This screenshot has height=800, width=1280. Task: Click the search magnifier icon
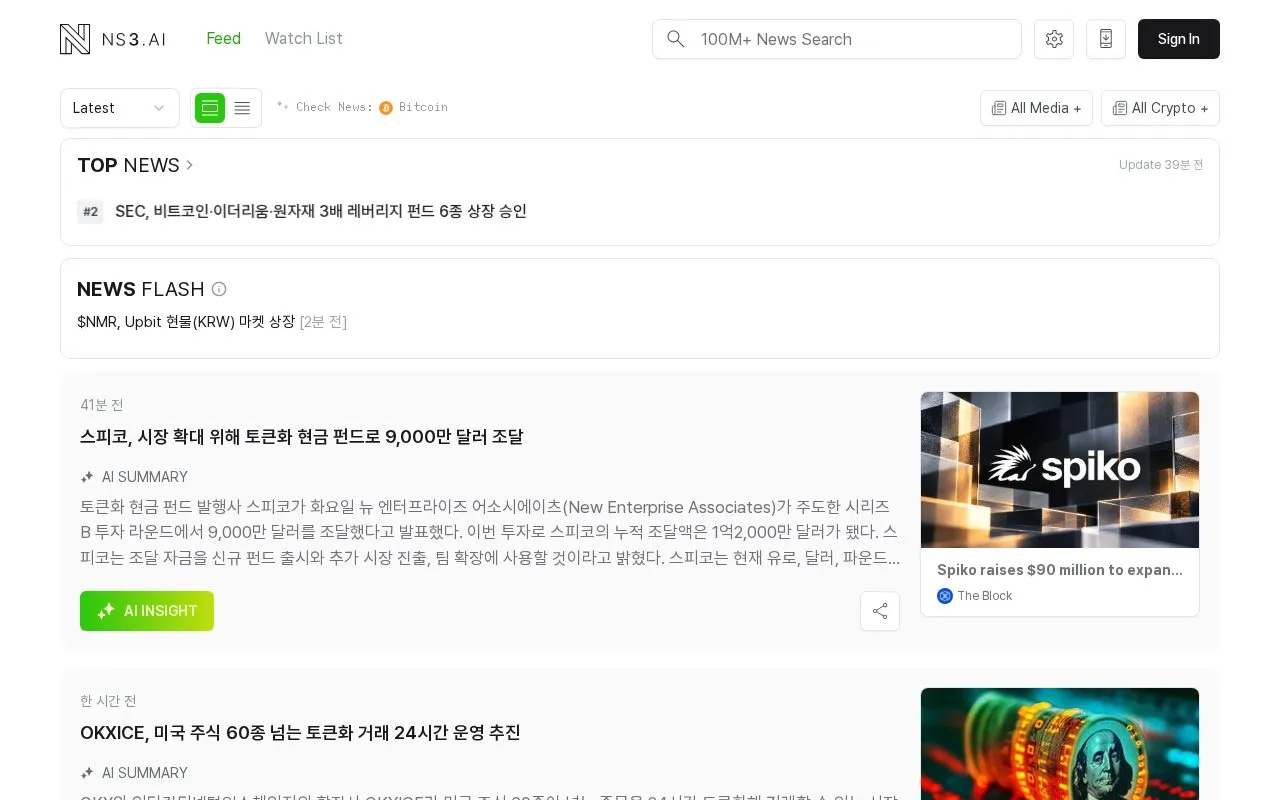tap(676, 39)
